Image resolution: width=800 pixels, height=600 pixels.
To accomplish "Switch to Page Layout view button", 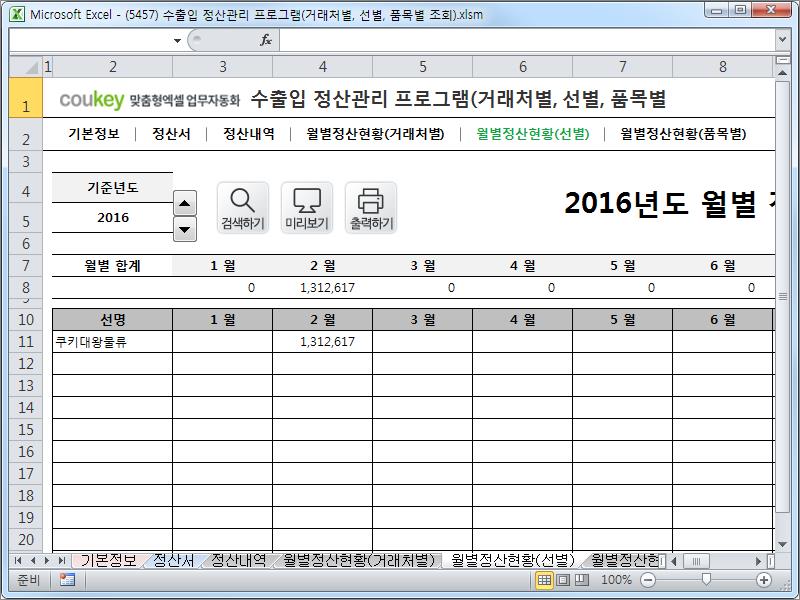I will pos(563,580).
